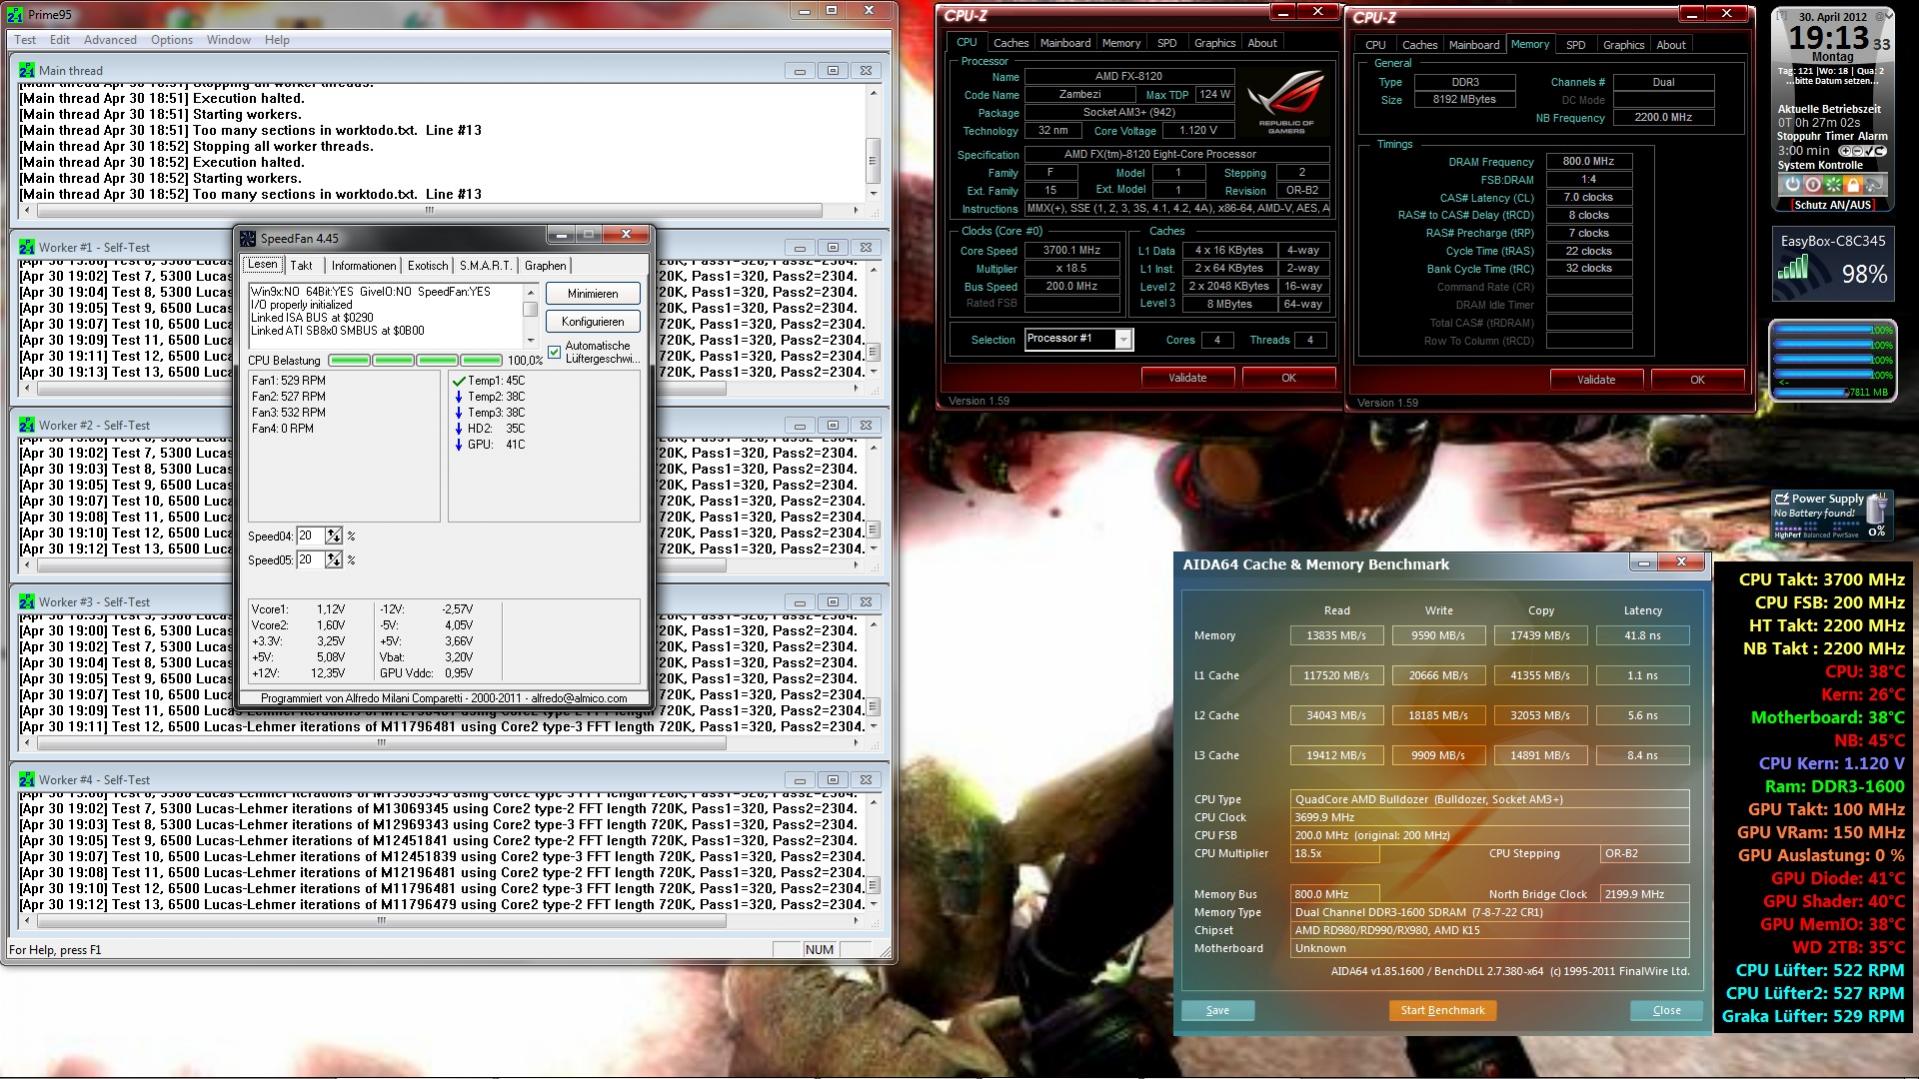
Task: Click the Worker #1 Self-Test window icon
Action: [27, 247]
